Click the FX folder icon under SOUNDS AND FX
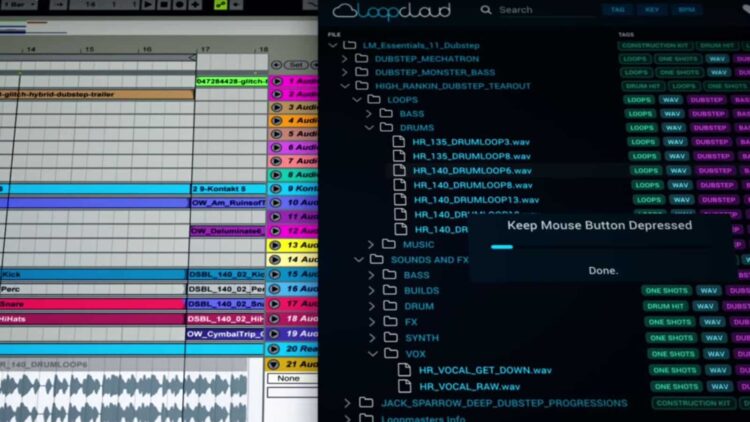Viewport: 750px width, 422px height. click(390, 322)
